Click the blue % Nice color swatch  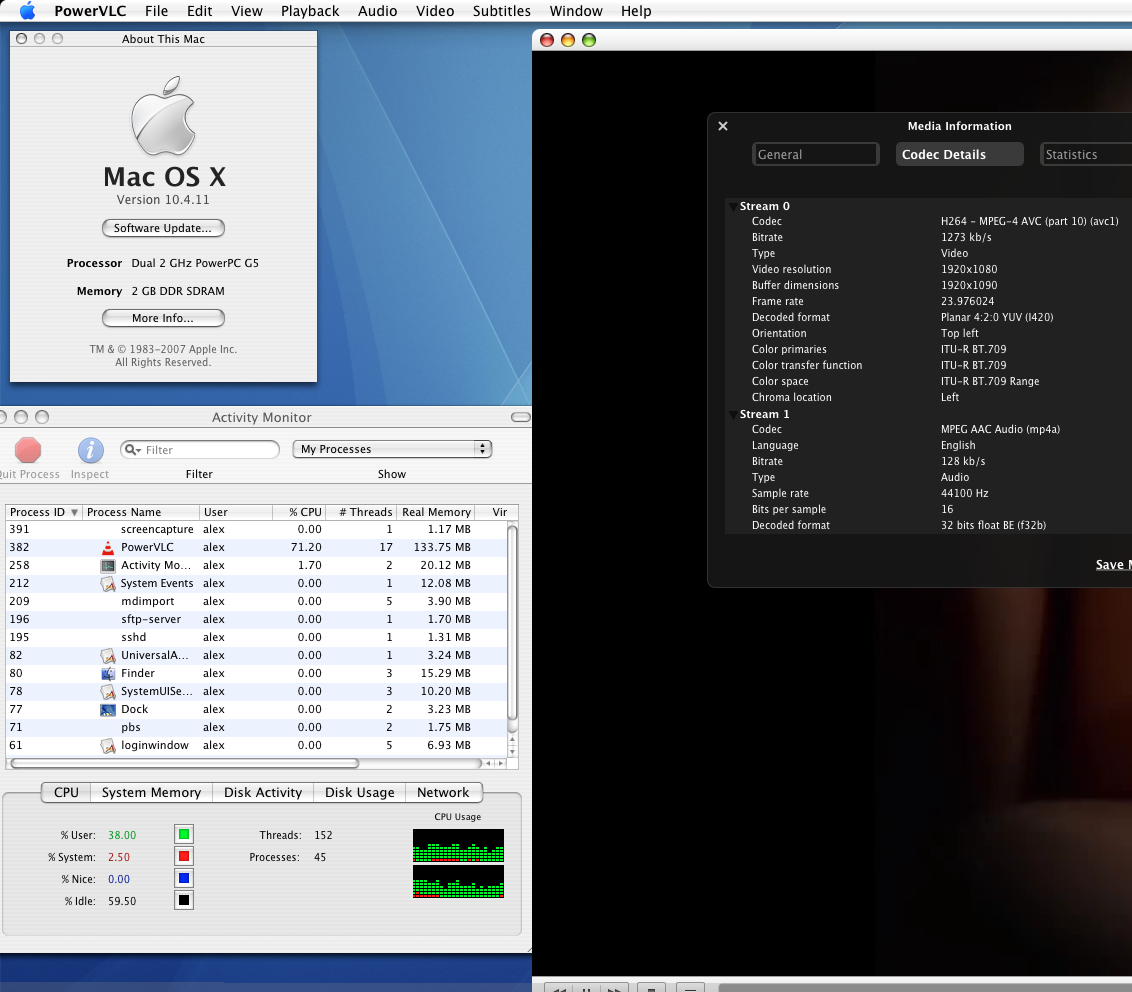pyautogui.click(x=184, y=878)
